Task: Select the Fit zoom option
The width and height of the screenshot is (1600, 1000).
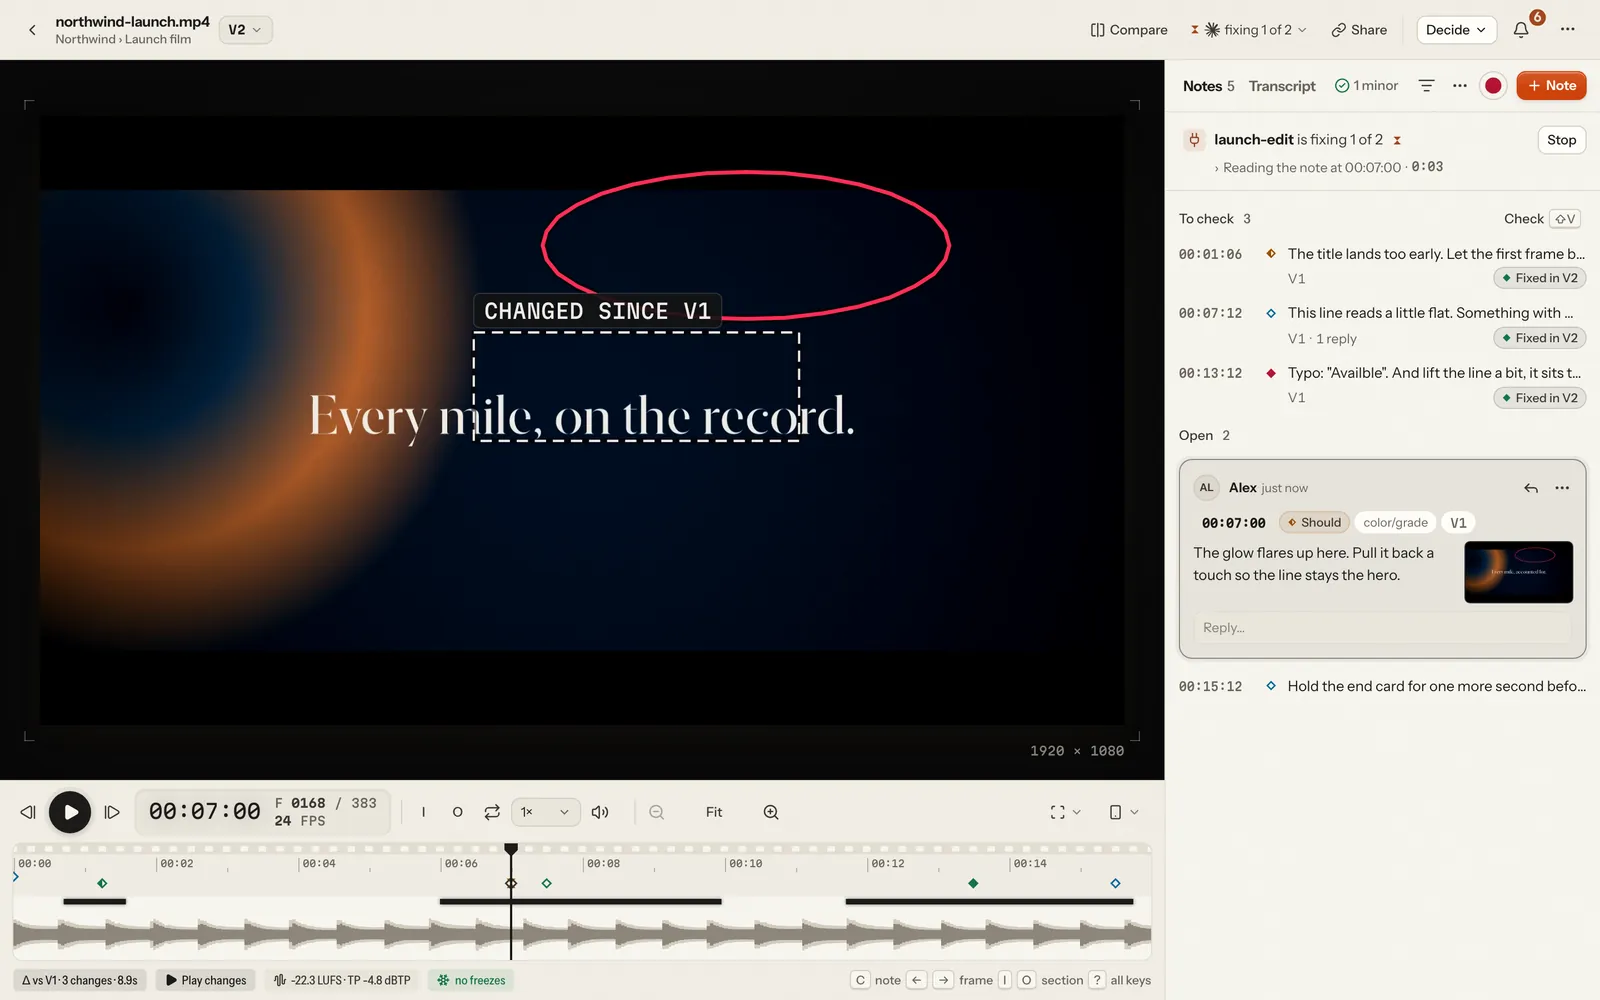Action: point(714,812)
